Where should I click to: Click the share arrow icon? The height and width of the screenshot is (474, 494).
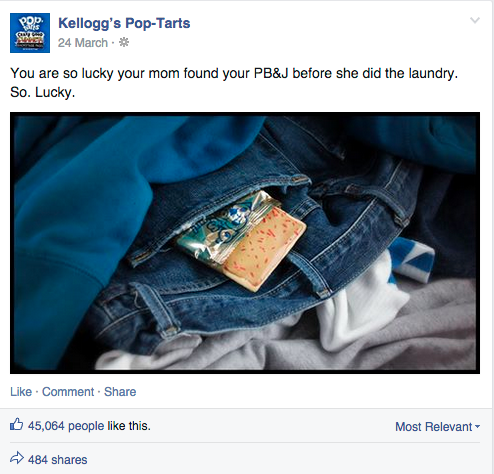pyautogui.click(x=17, y=458)
